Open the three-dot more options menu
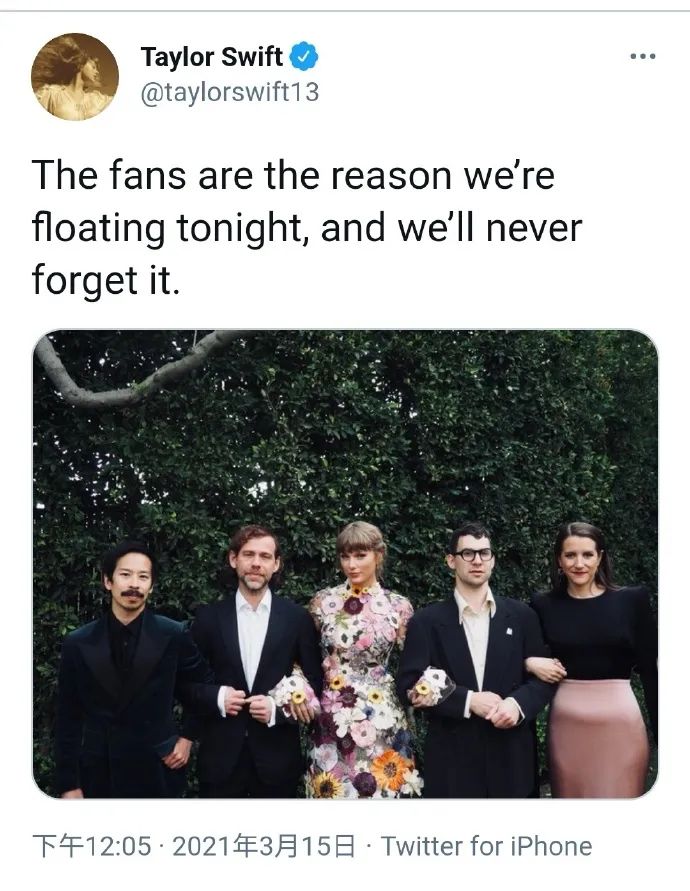This screenshot has width=690, height=891. pos(643,56)
